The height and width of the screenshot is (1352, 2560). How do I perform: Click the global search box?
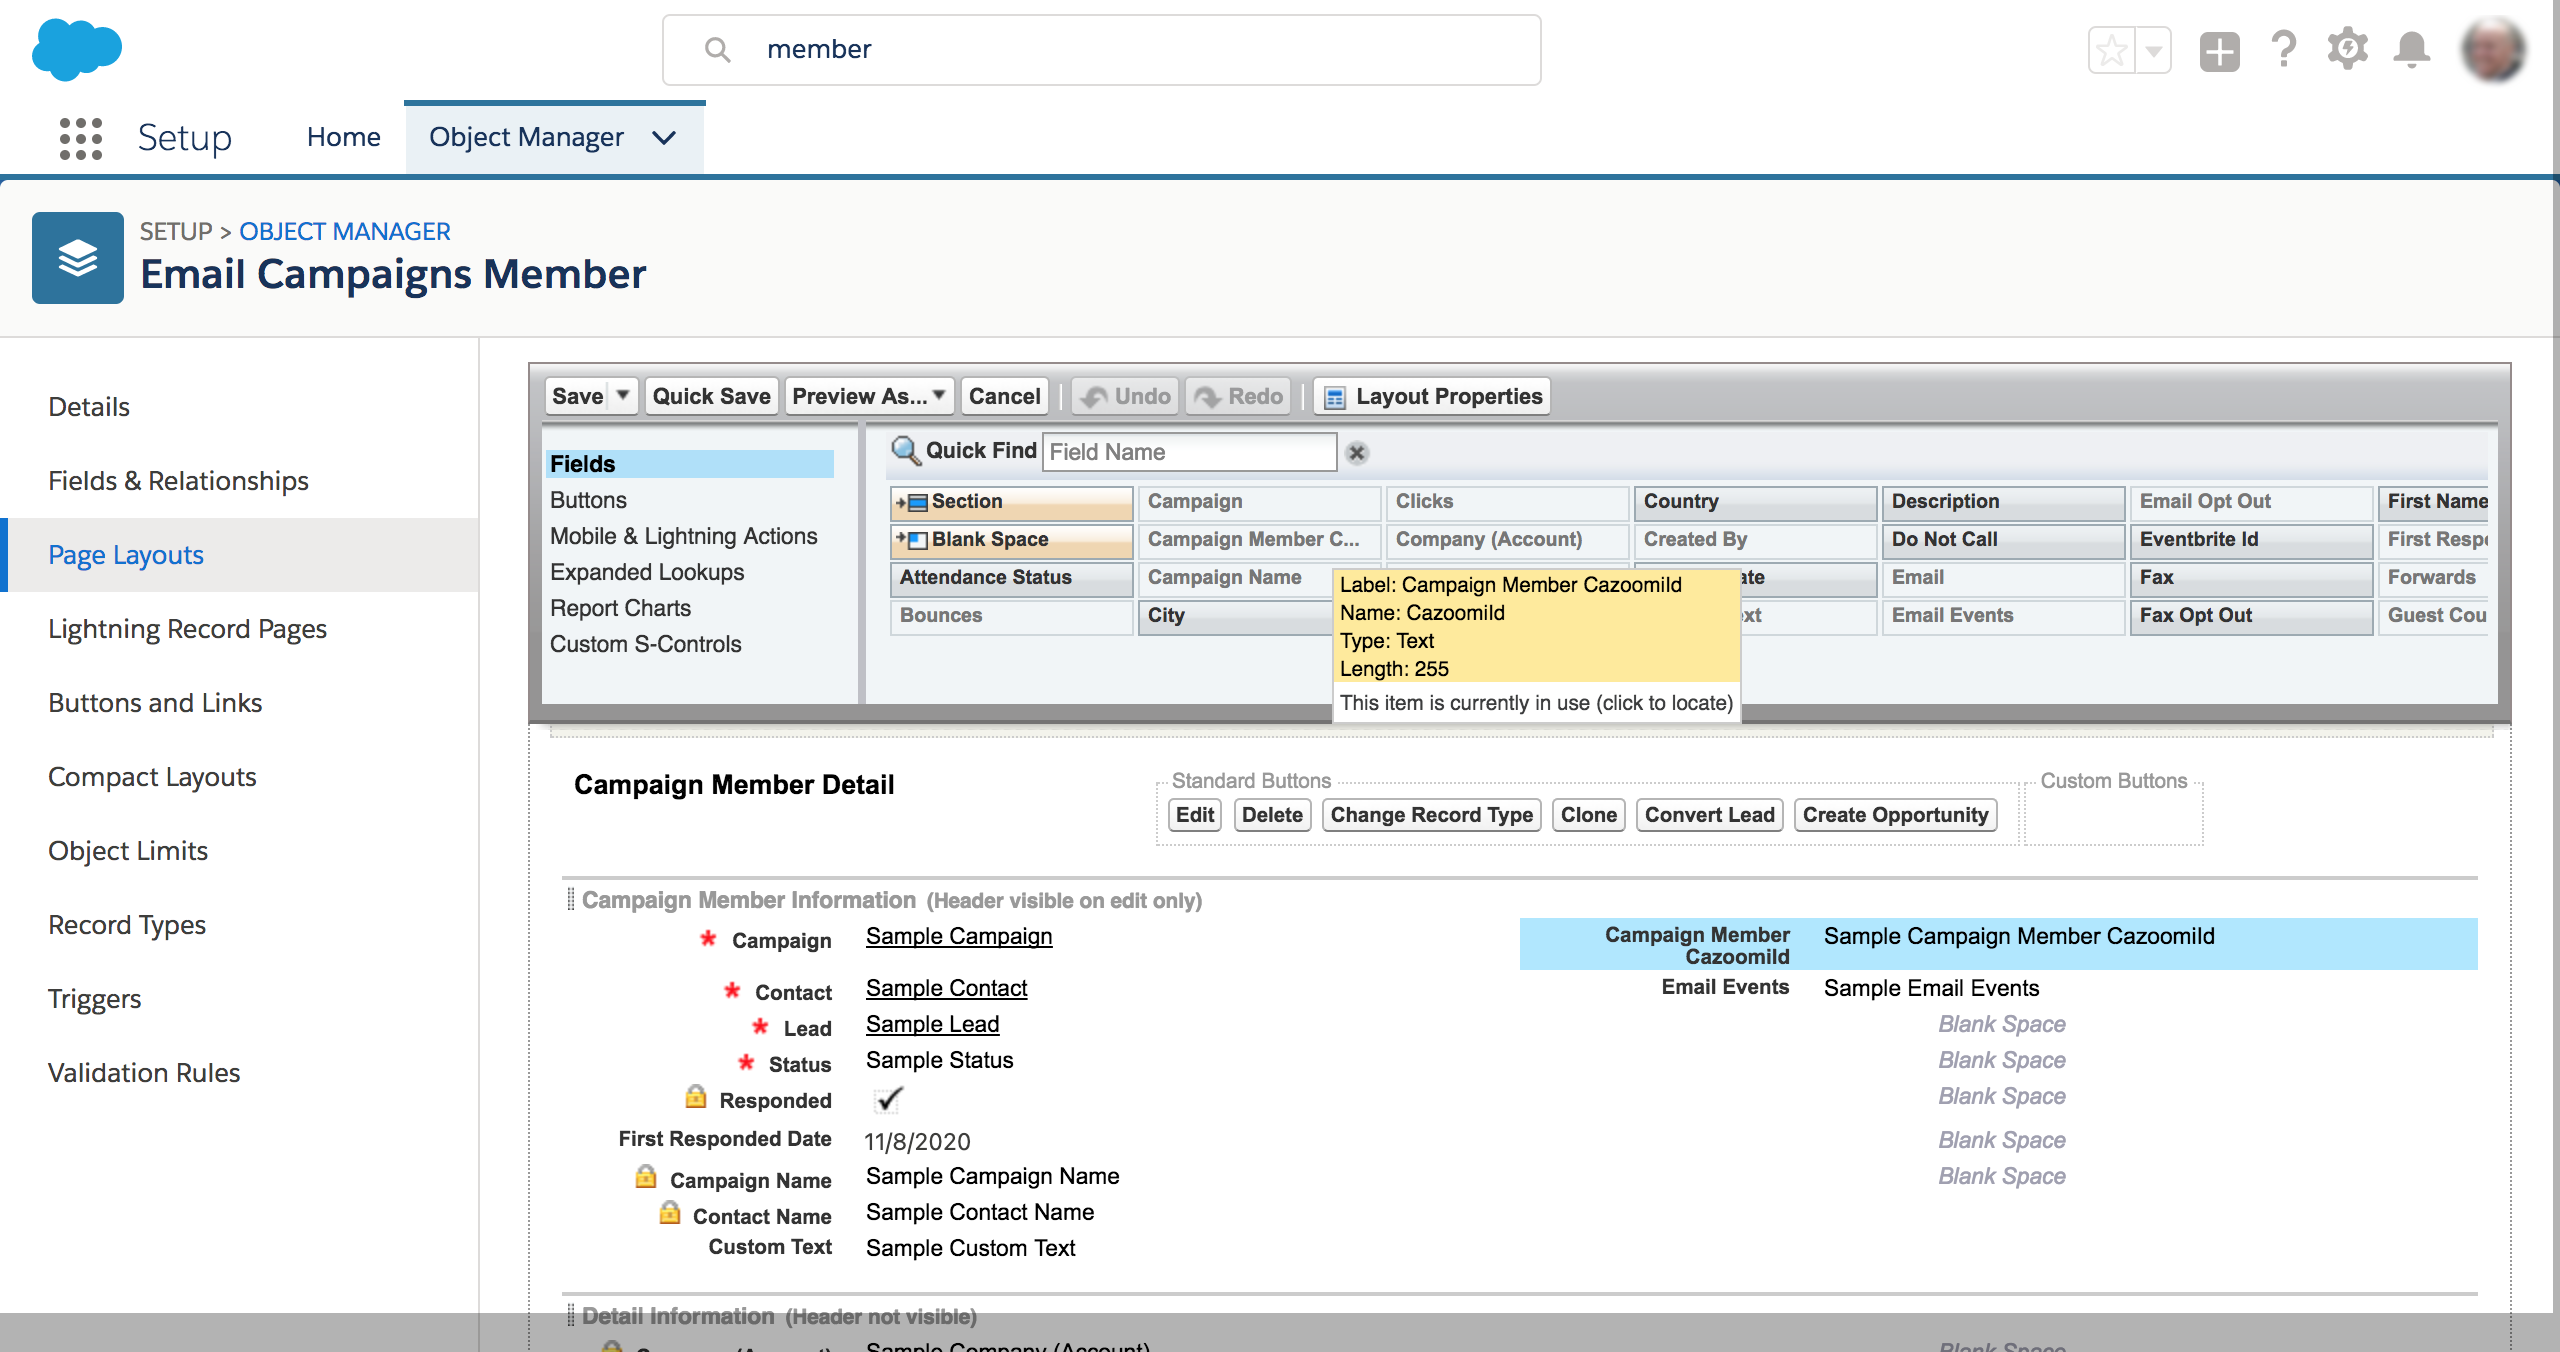point(1101,50)
